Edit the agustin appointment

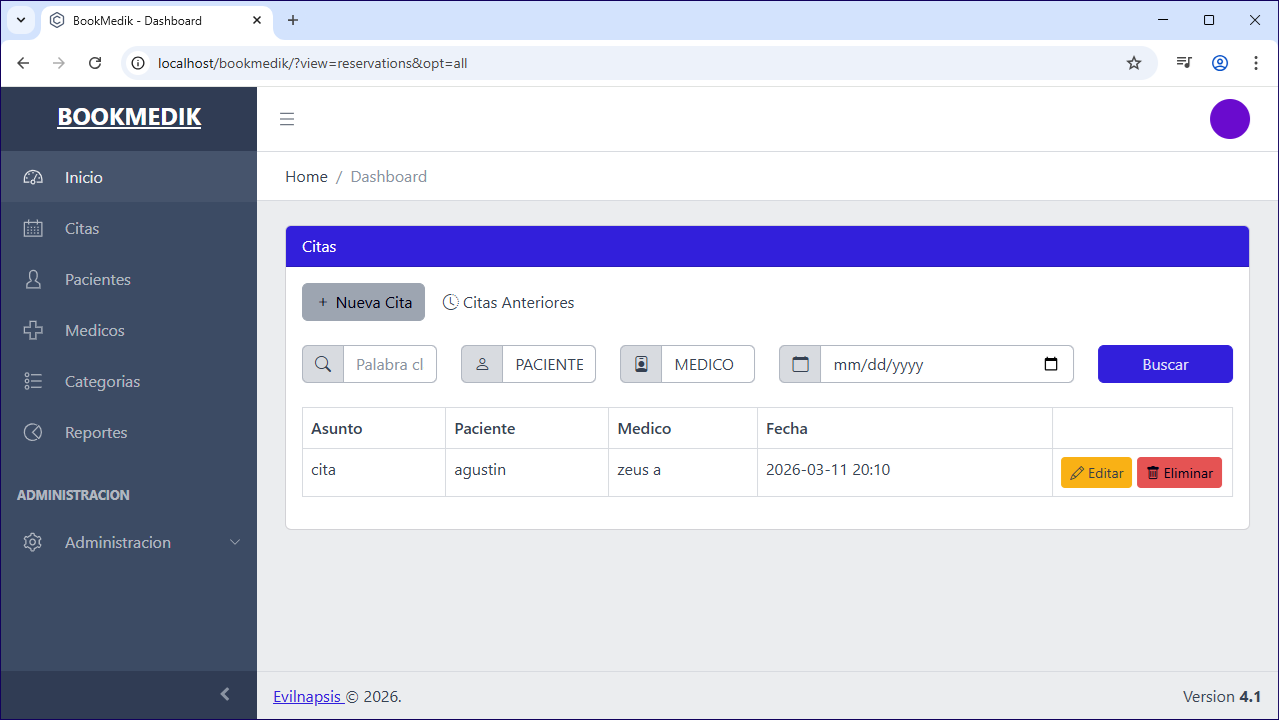(x=1096, y=473)
